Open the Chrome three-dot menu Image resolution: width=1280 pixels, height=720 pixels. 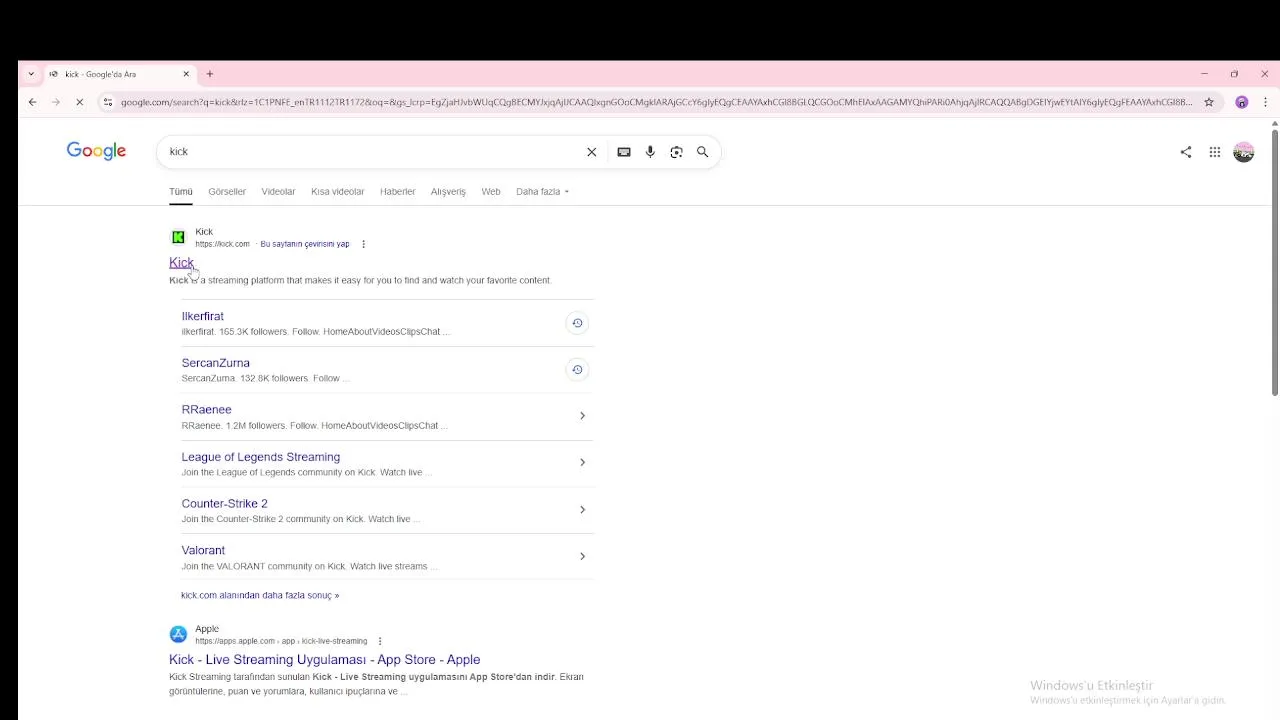click(x=1265, y=102)
